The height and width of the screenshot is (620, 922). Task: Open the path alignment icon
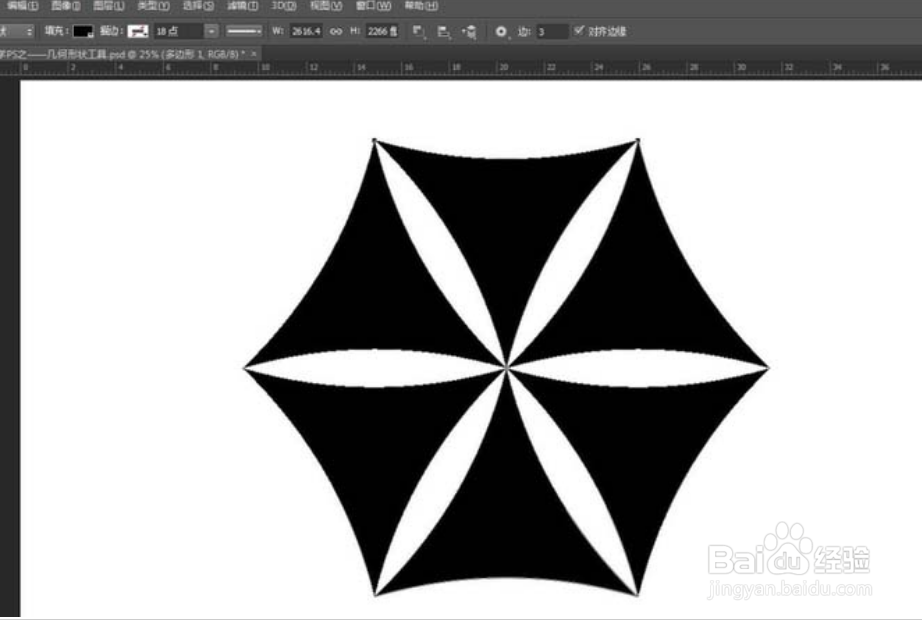point(444,32)
